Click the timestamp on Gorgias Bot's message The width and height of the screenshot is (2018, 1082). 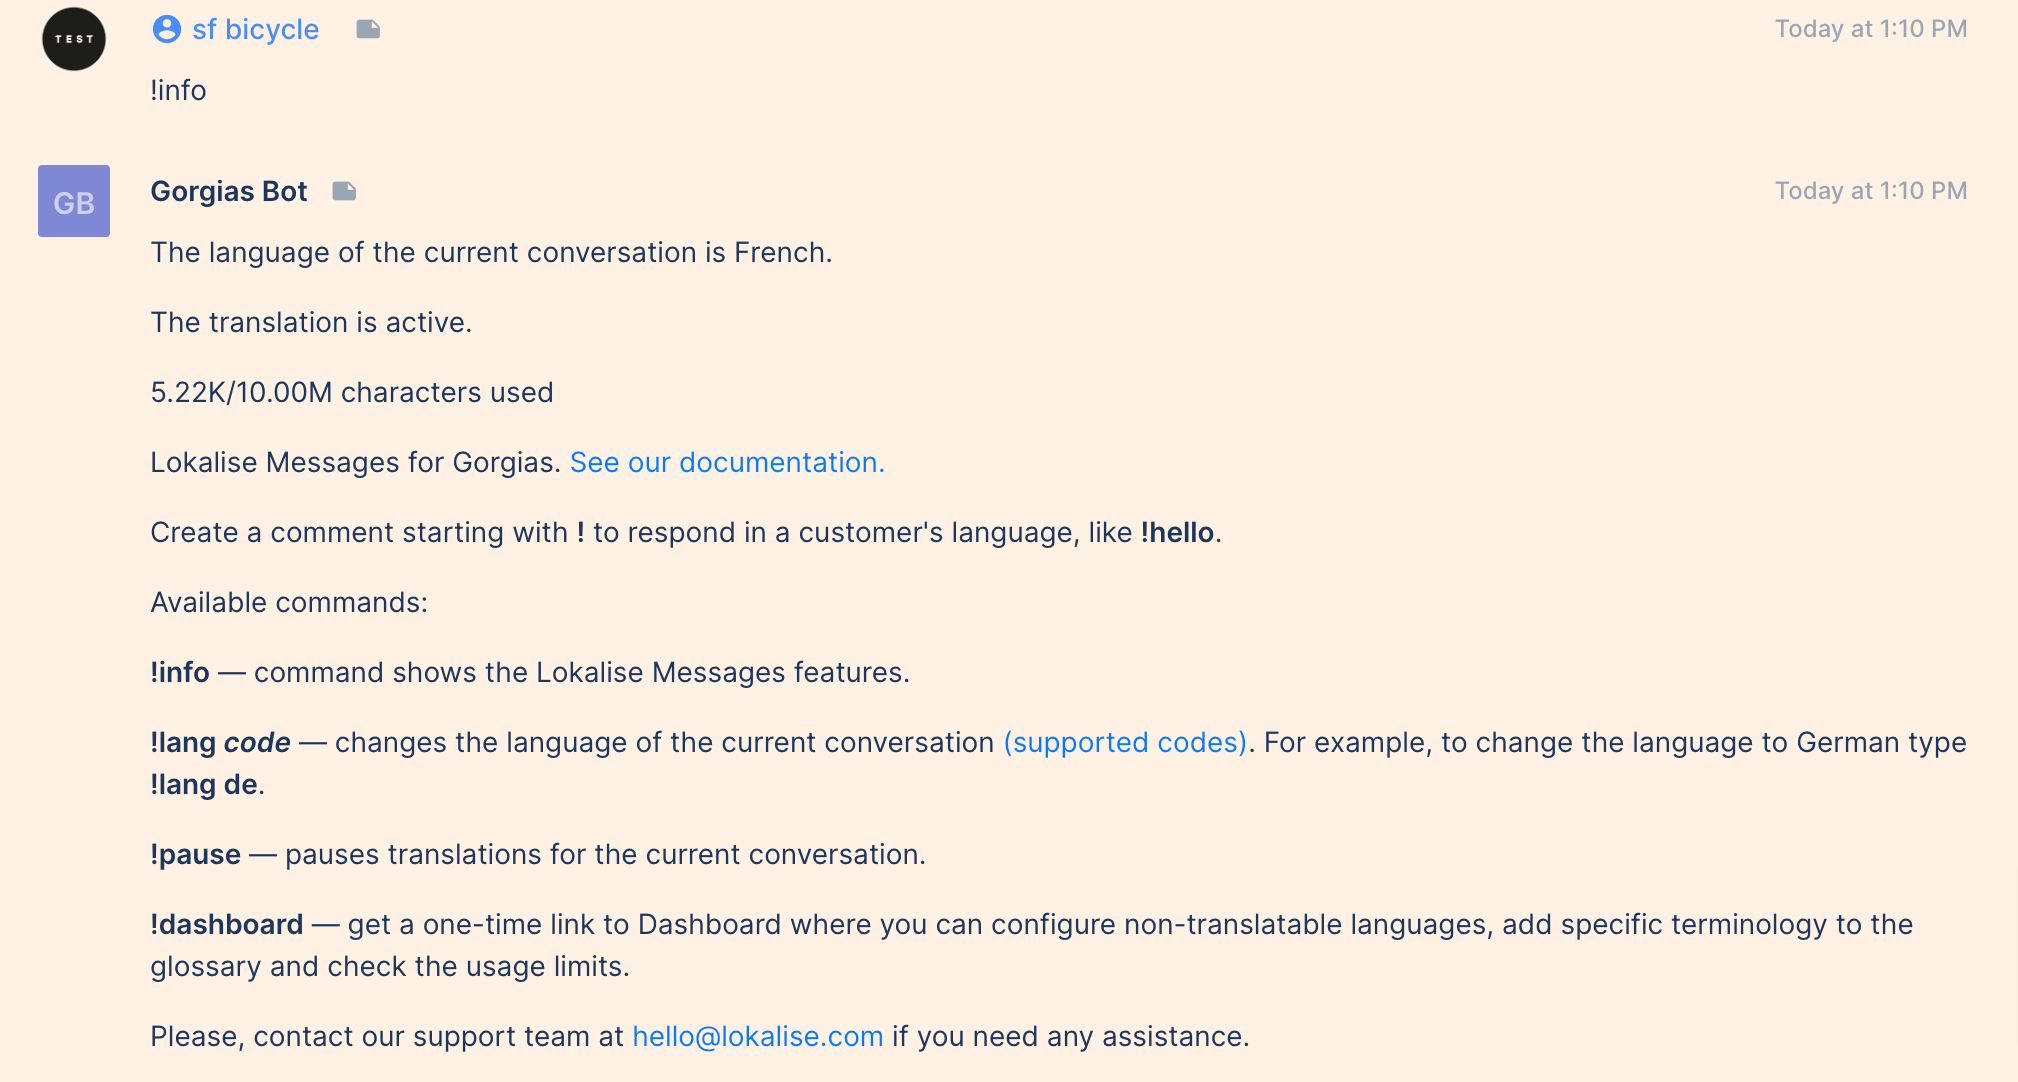click(x=1870, y=191)
